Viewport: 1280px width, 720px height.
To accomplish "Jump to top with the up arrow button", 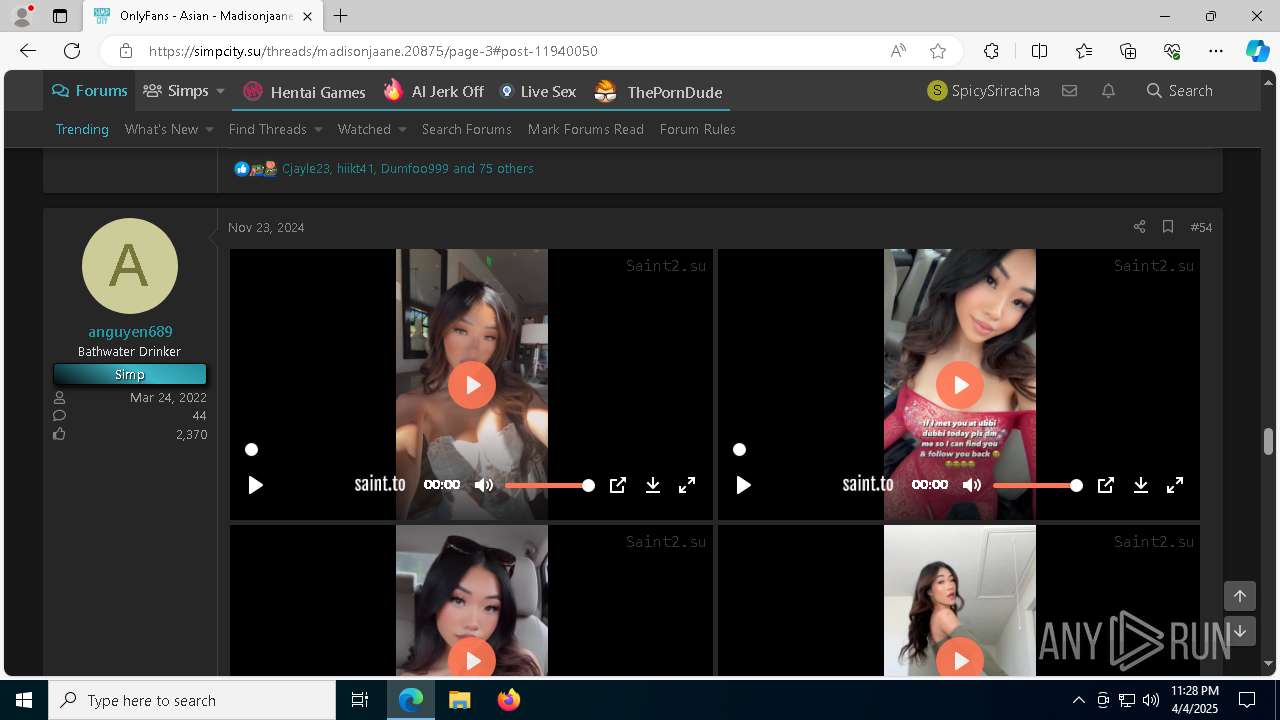I will [1240, 596].
